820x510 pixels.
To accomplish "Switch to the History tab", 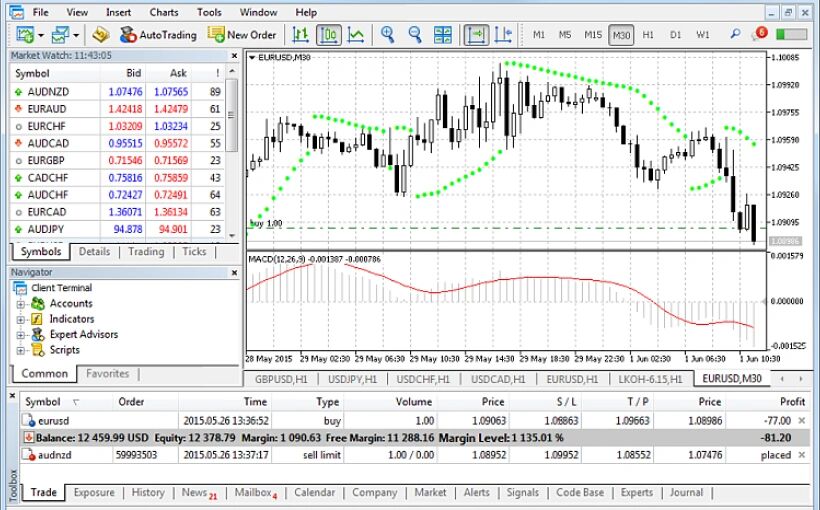I will pos(148,492).
